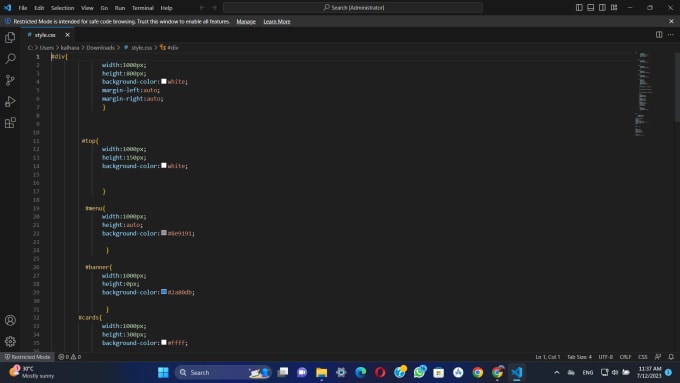Open the Windows Start button
Screen dimensions: 680x383
(x=163, y=372)
